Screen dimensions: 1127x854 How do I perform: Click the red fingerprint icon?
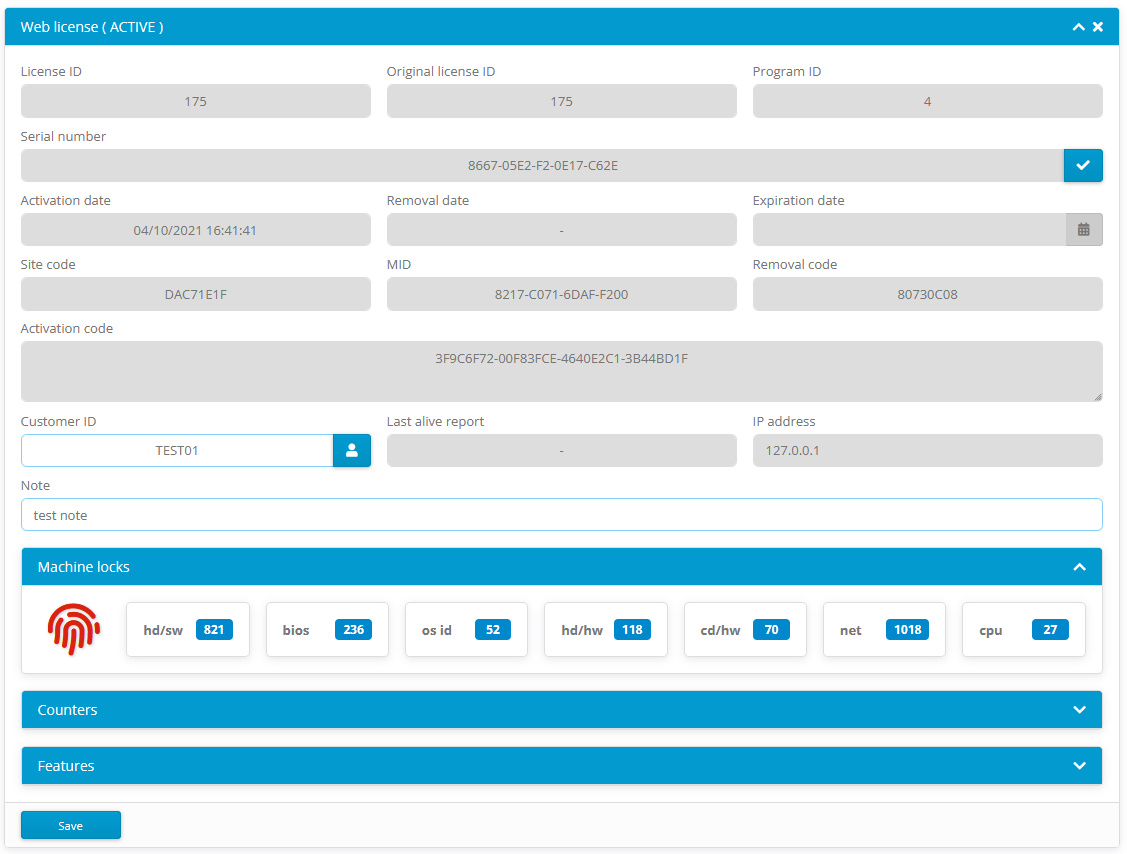tap(74, 629)
